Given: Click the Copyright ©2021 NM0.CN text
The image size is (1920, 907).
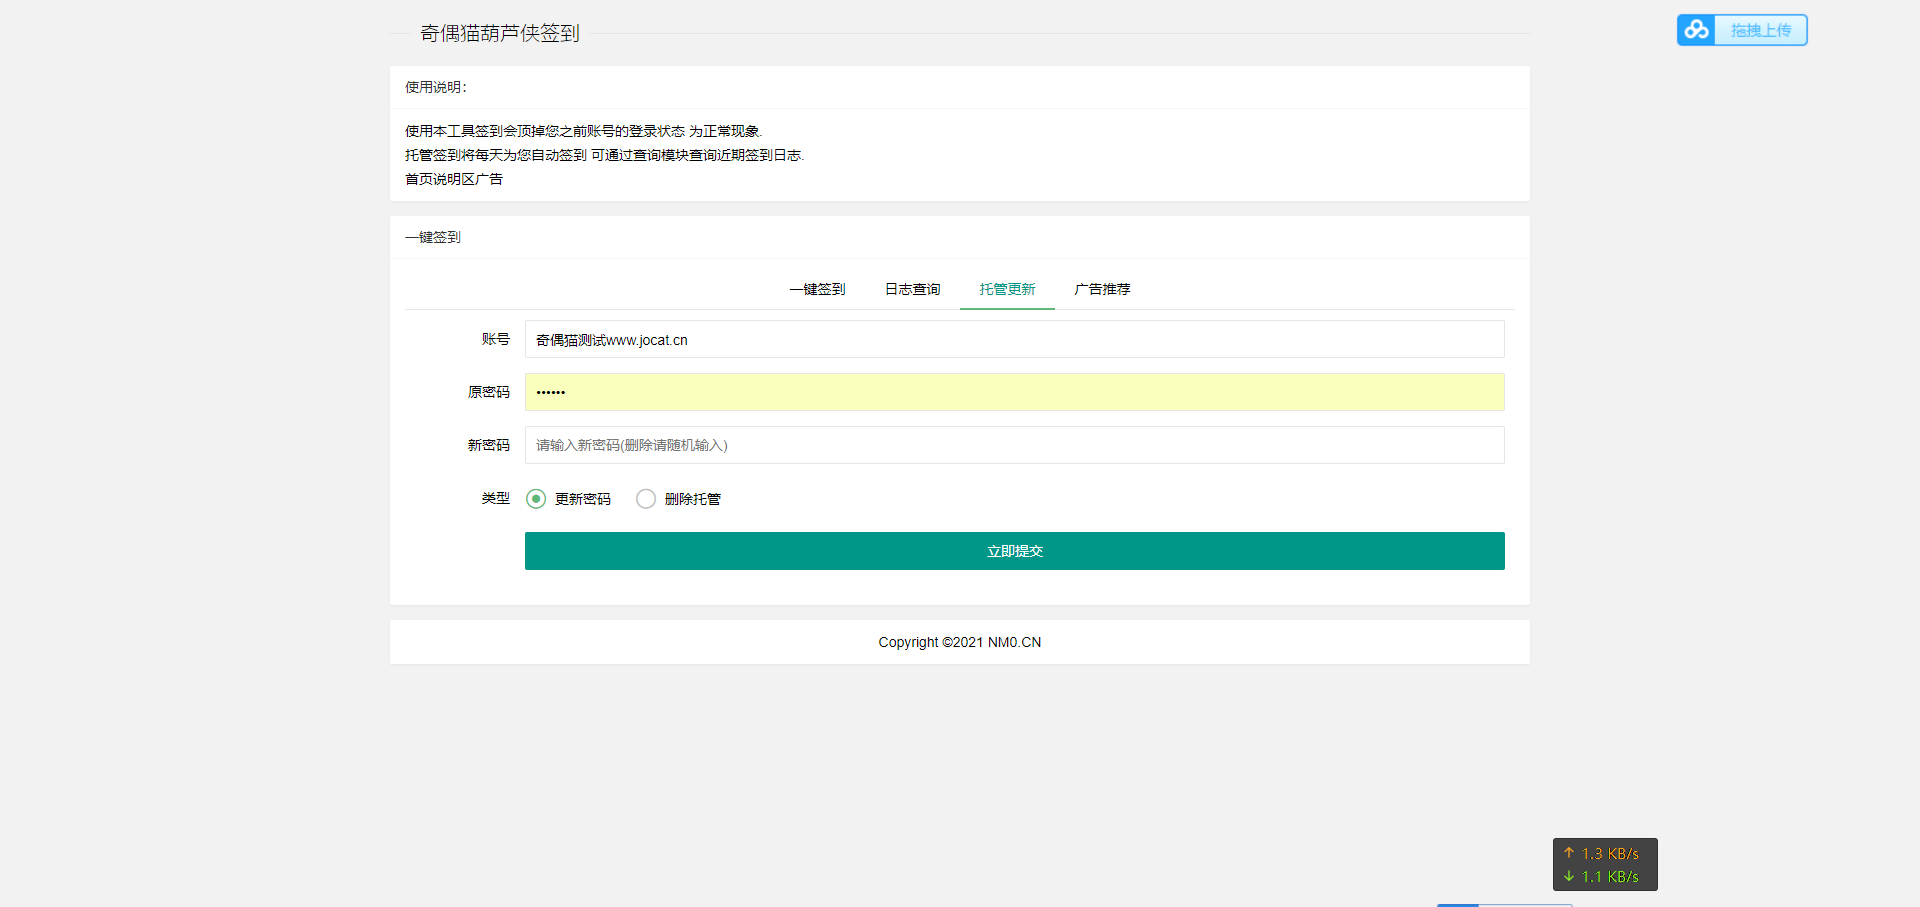Looking at the screenshot, I should 960,642.
